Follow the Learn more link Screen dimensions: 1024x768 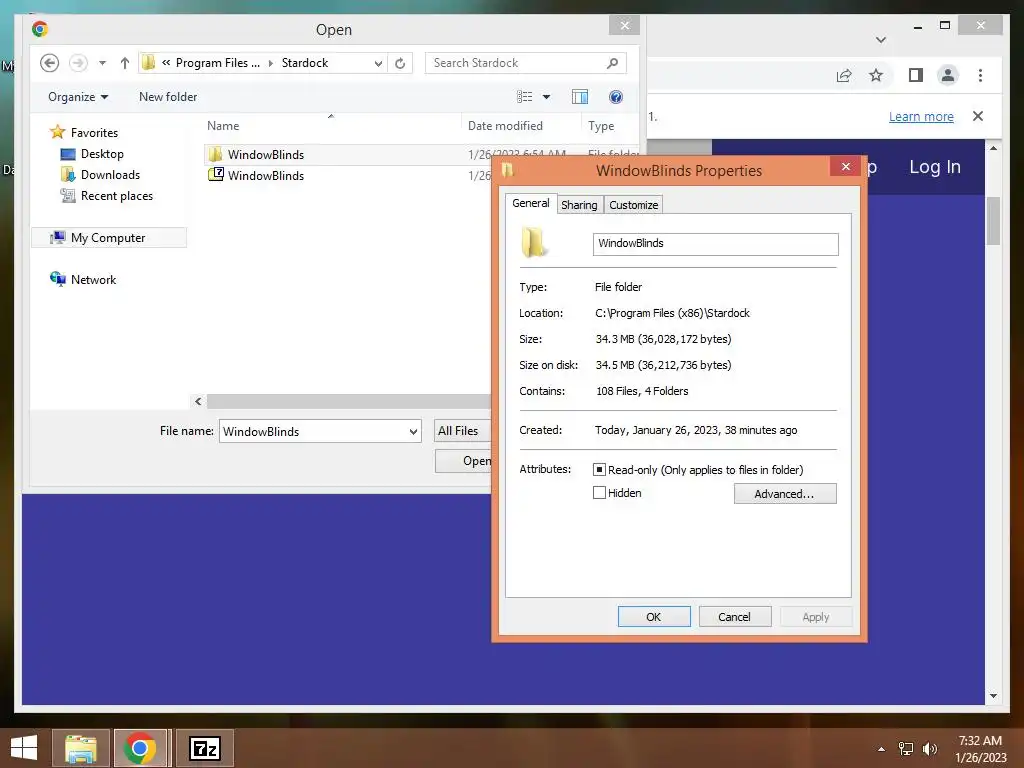[x=921, y=117]
